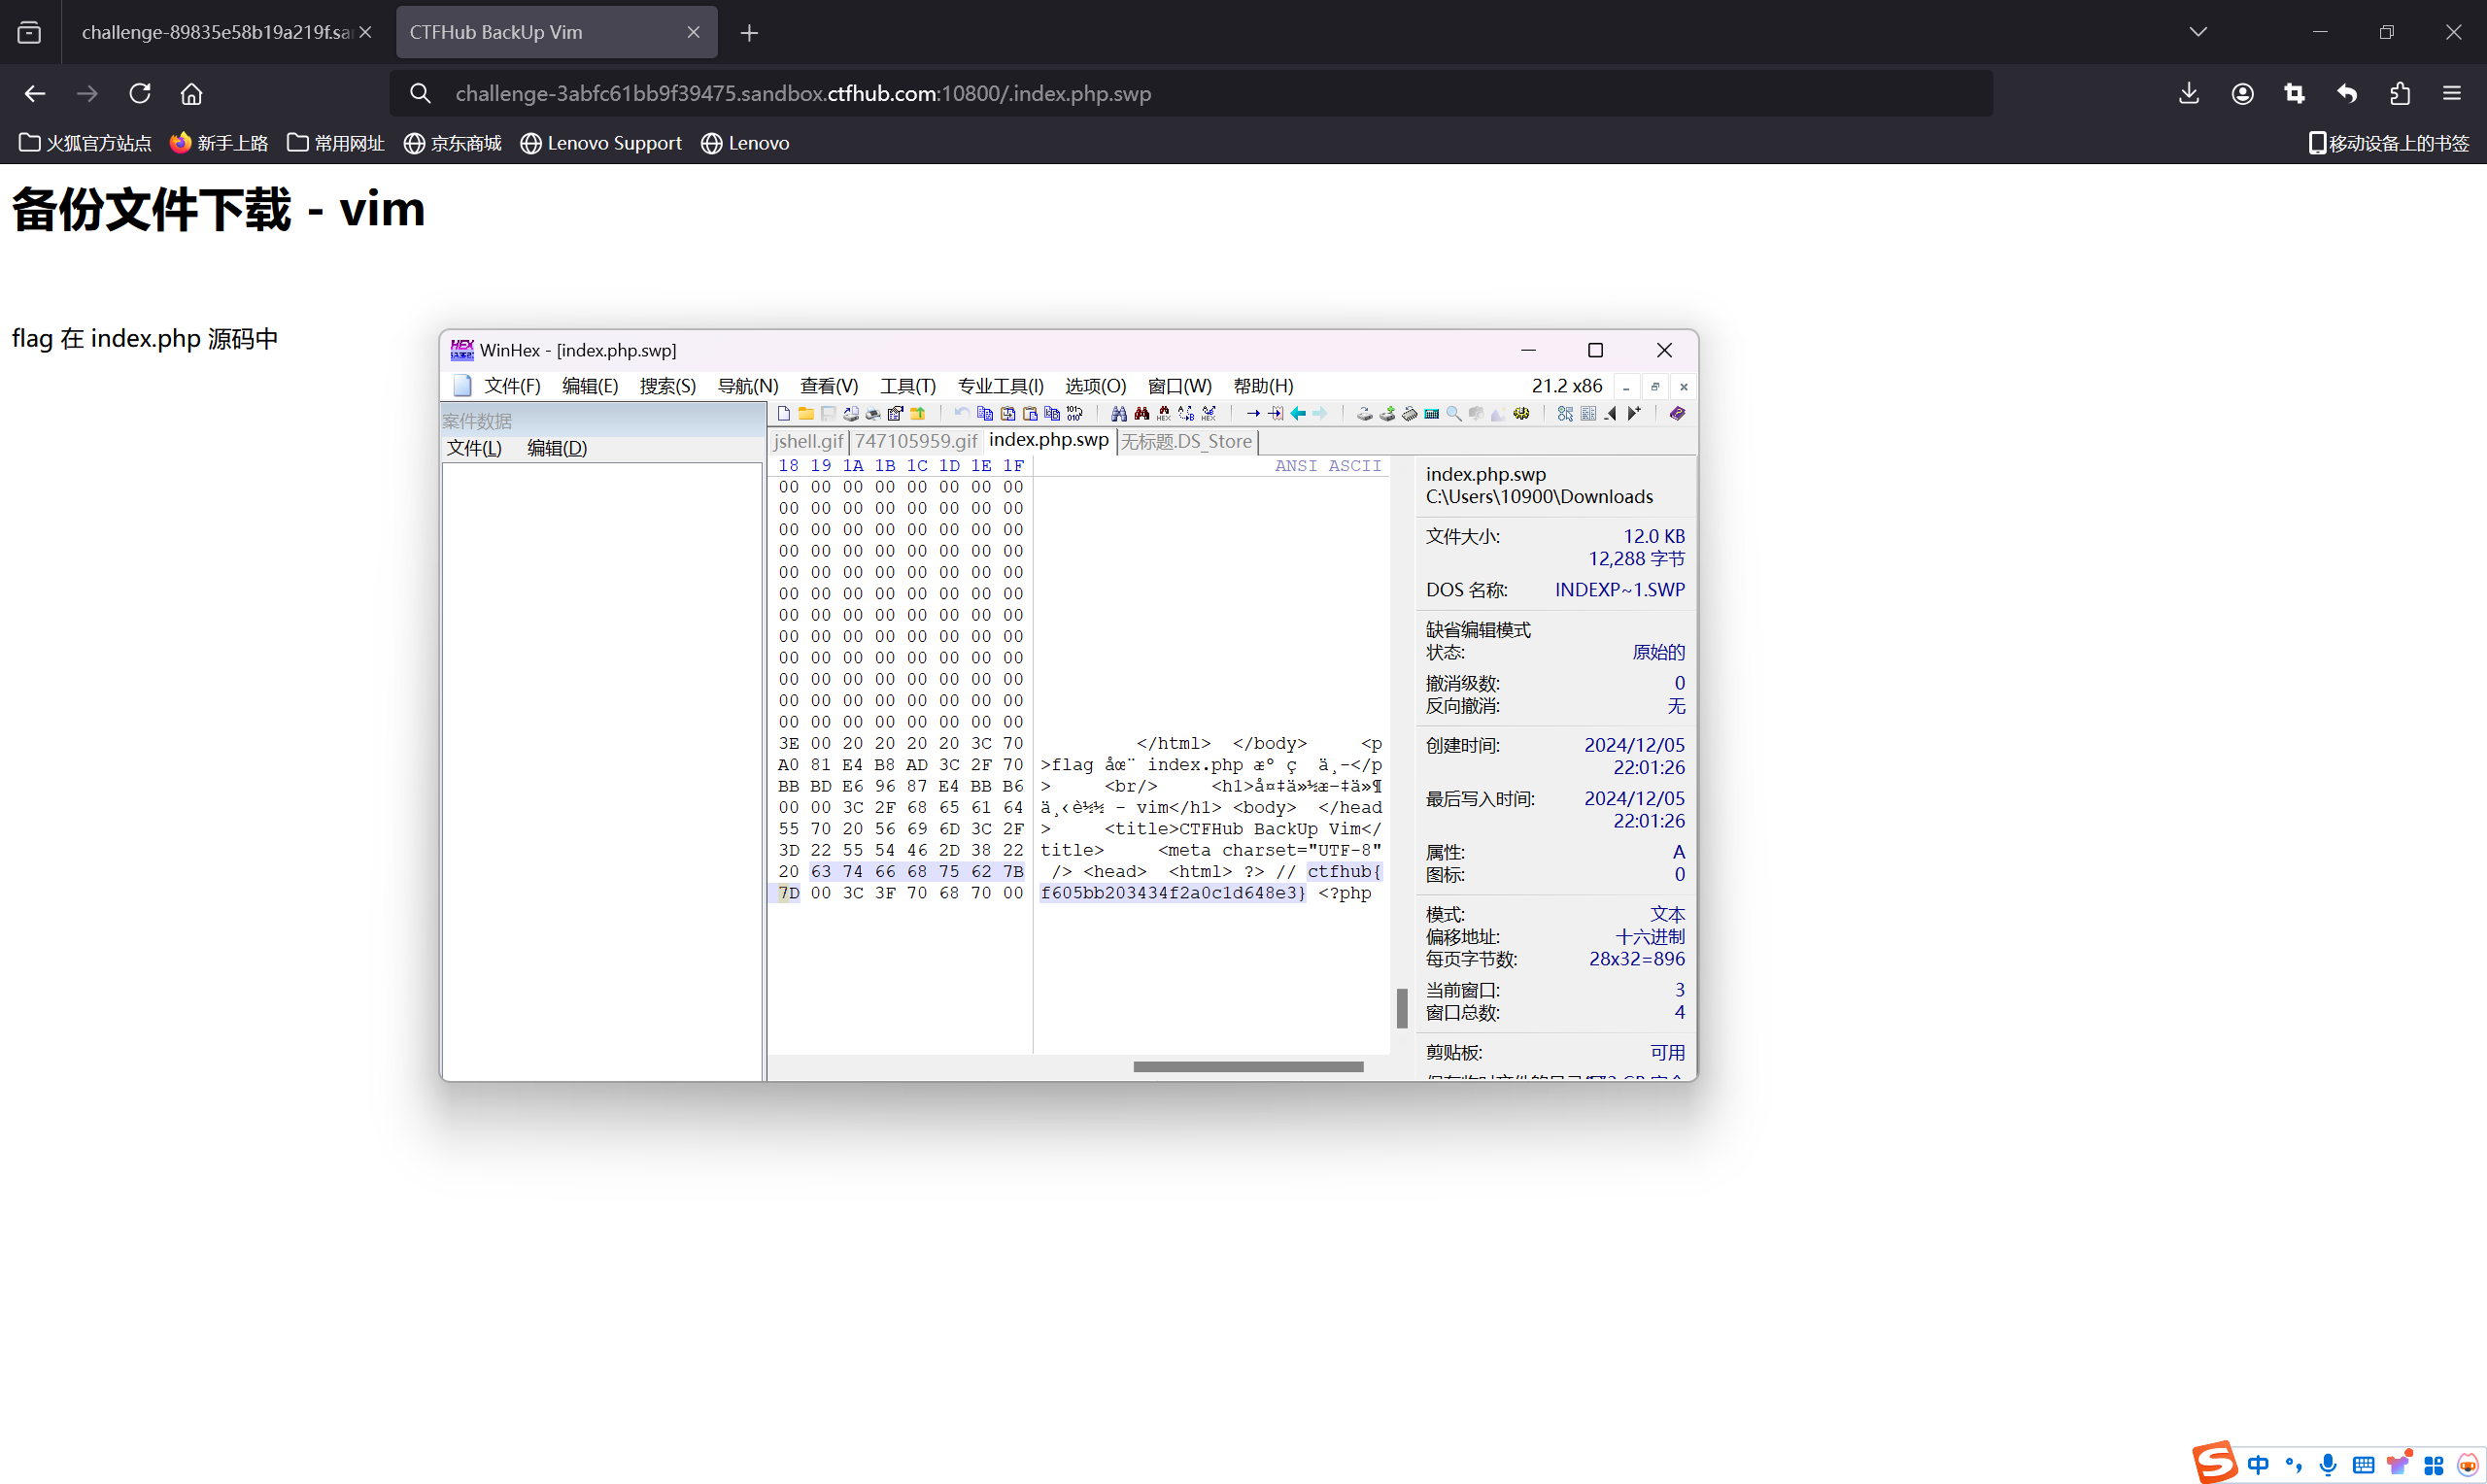The height and width of the screenshot is (1484, 2487).
Task: Switch to the jshell.gif tab
Action: tap(808, 441)
